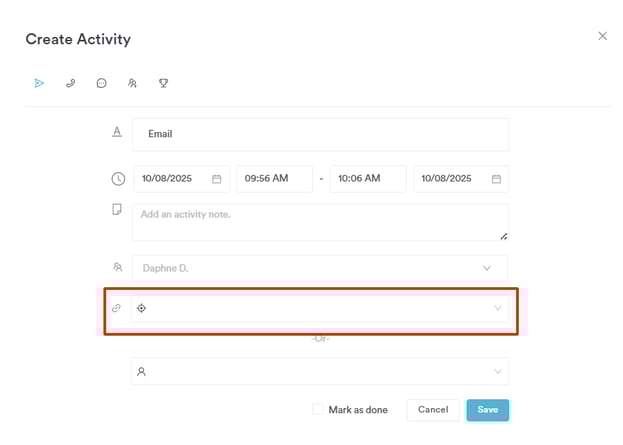Click the note resize handle corner
This screenshot has height=445, width=623.
[503, 236]
